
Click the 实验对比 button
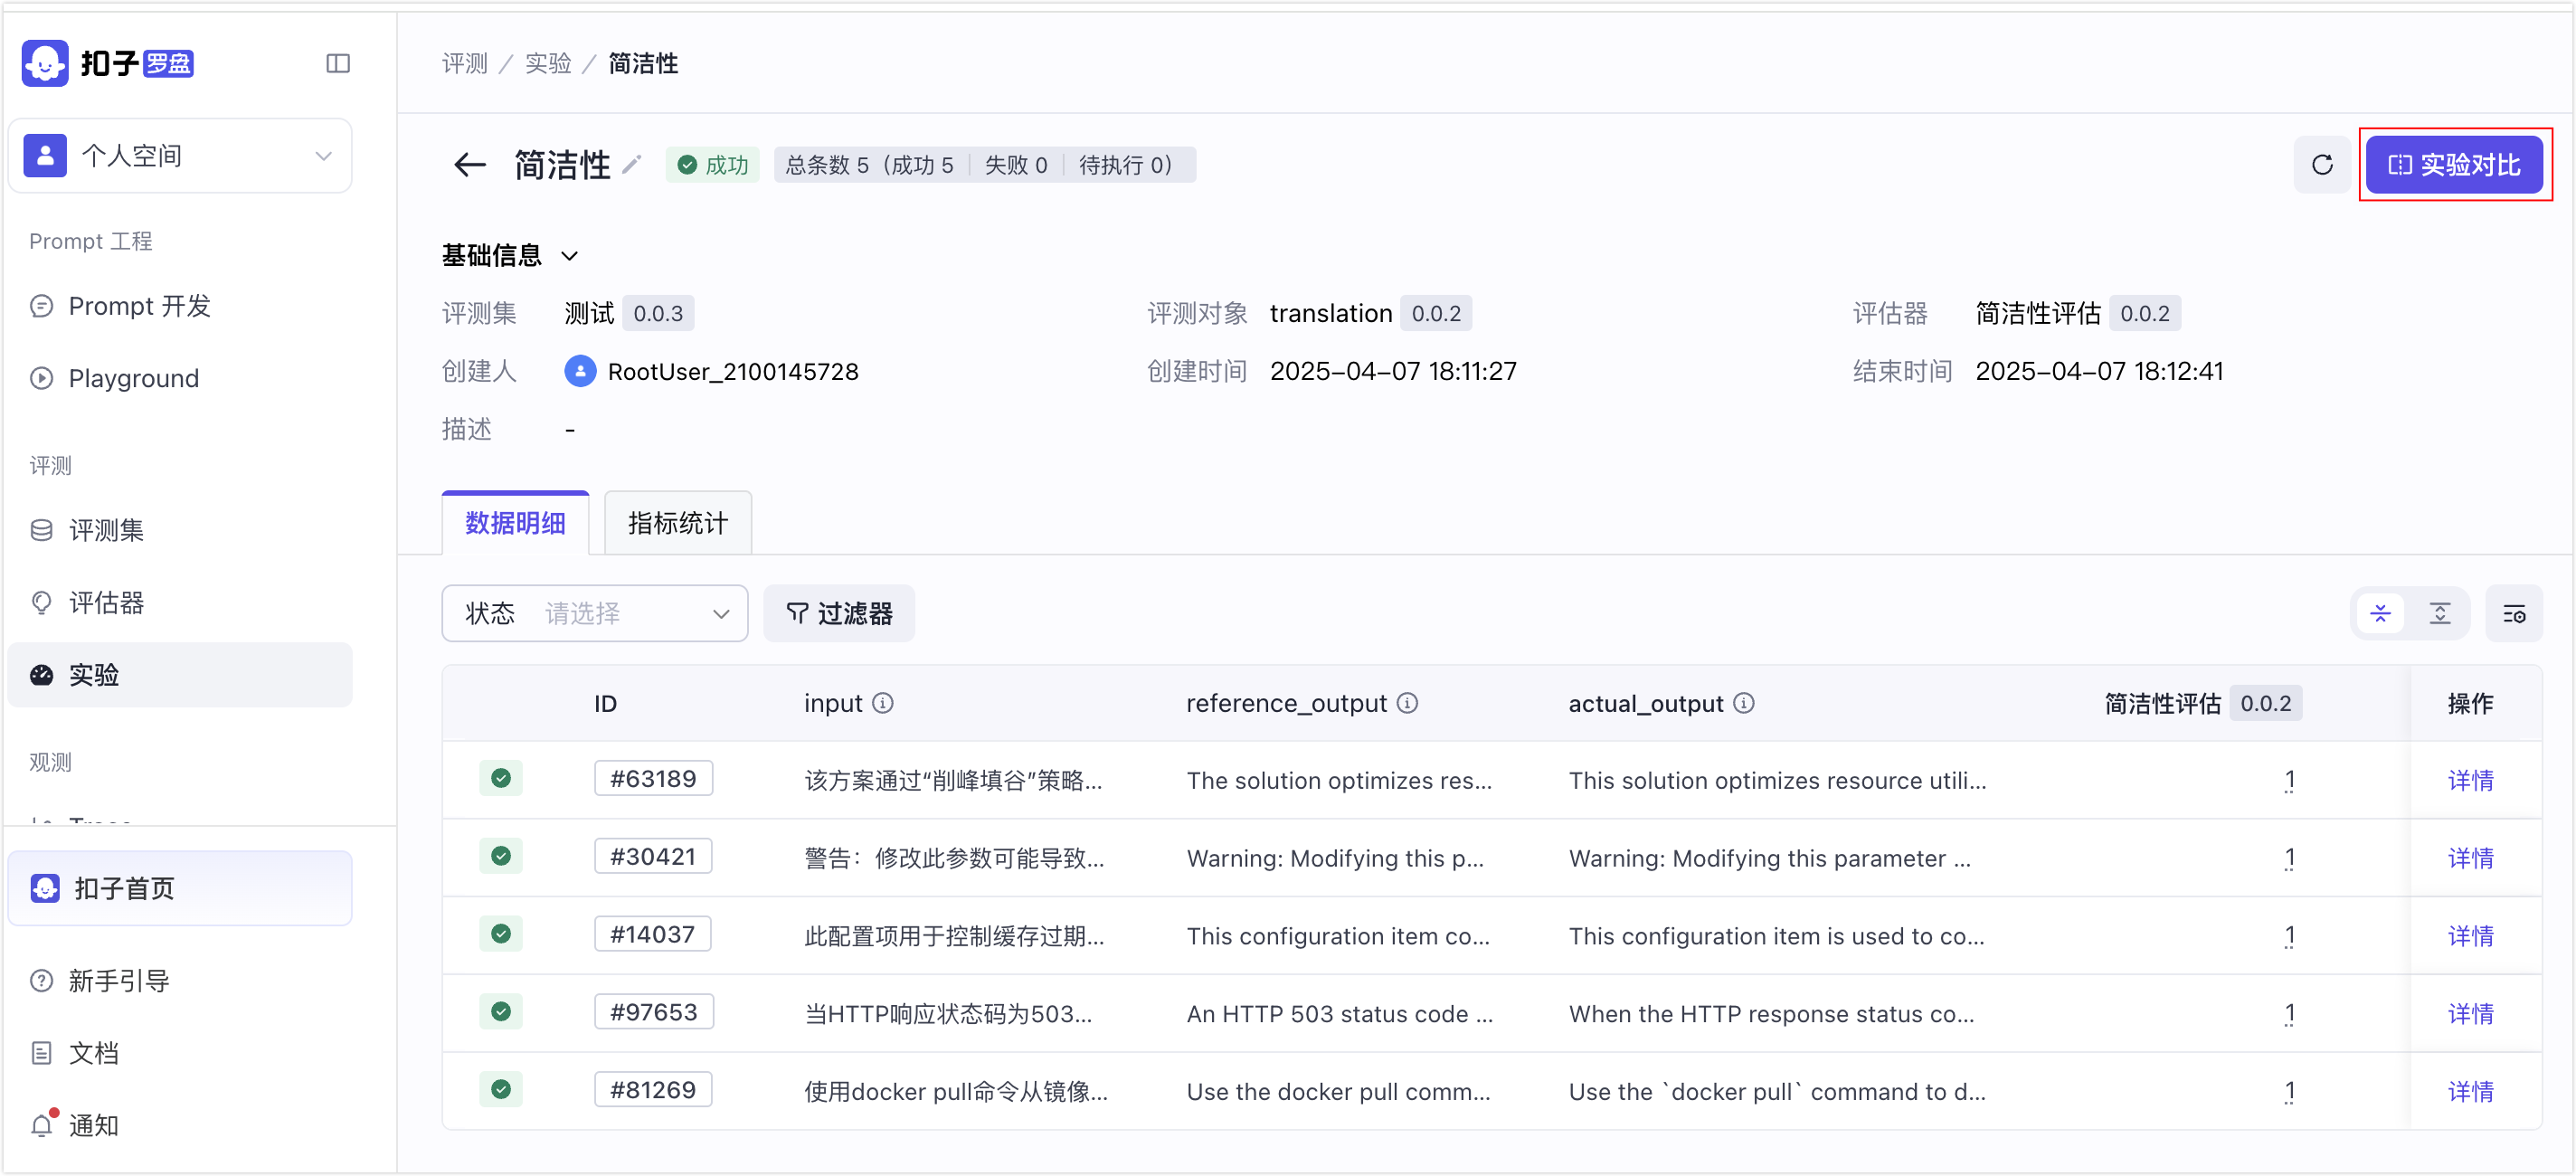[x=2454, y=165]
